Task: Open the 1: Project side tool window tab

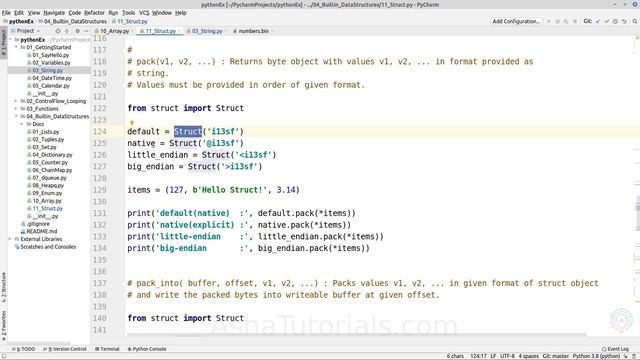Action: point(4,43)
